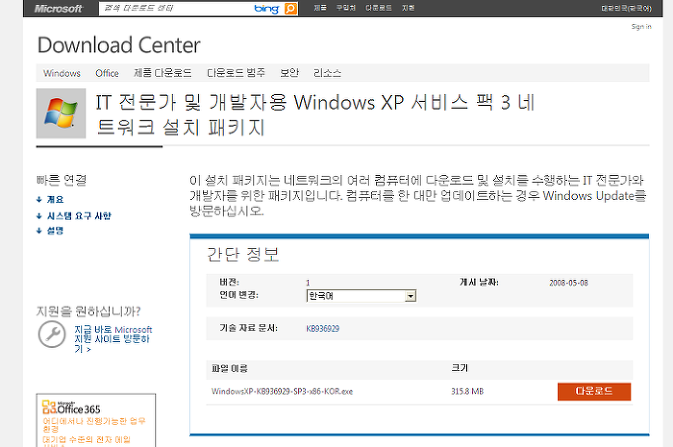Screen dimensions: 673x447
Task: Click the arrow icon beside 설명
Action: point(39,231)
